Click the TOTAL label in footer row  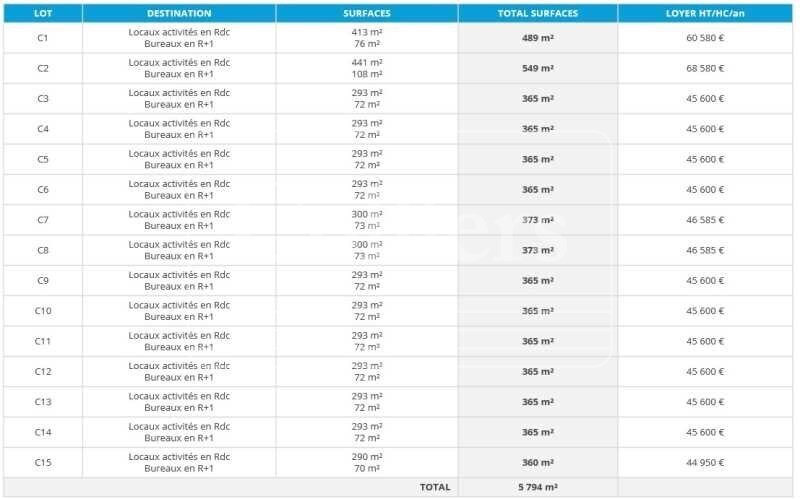click(x=435, y=487)
